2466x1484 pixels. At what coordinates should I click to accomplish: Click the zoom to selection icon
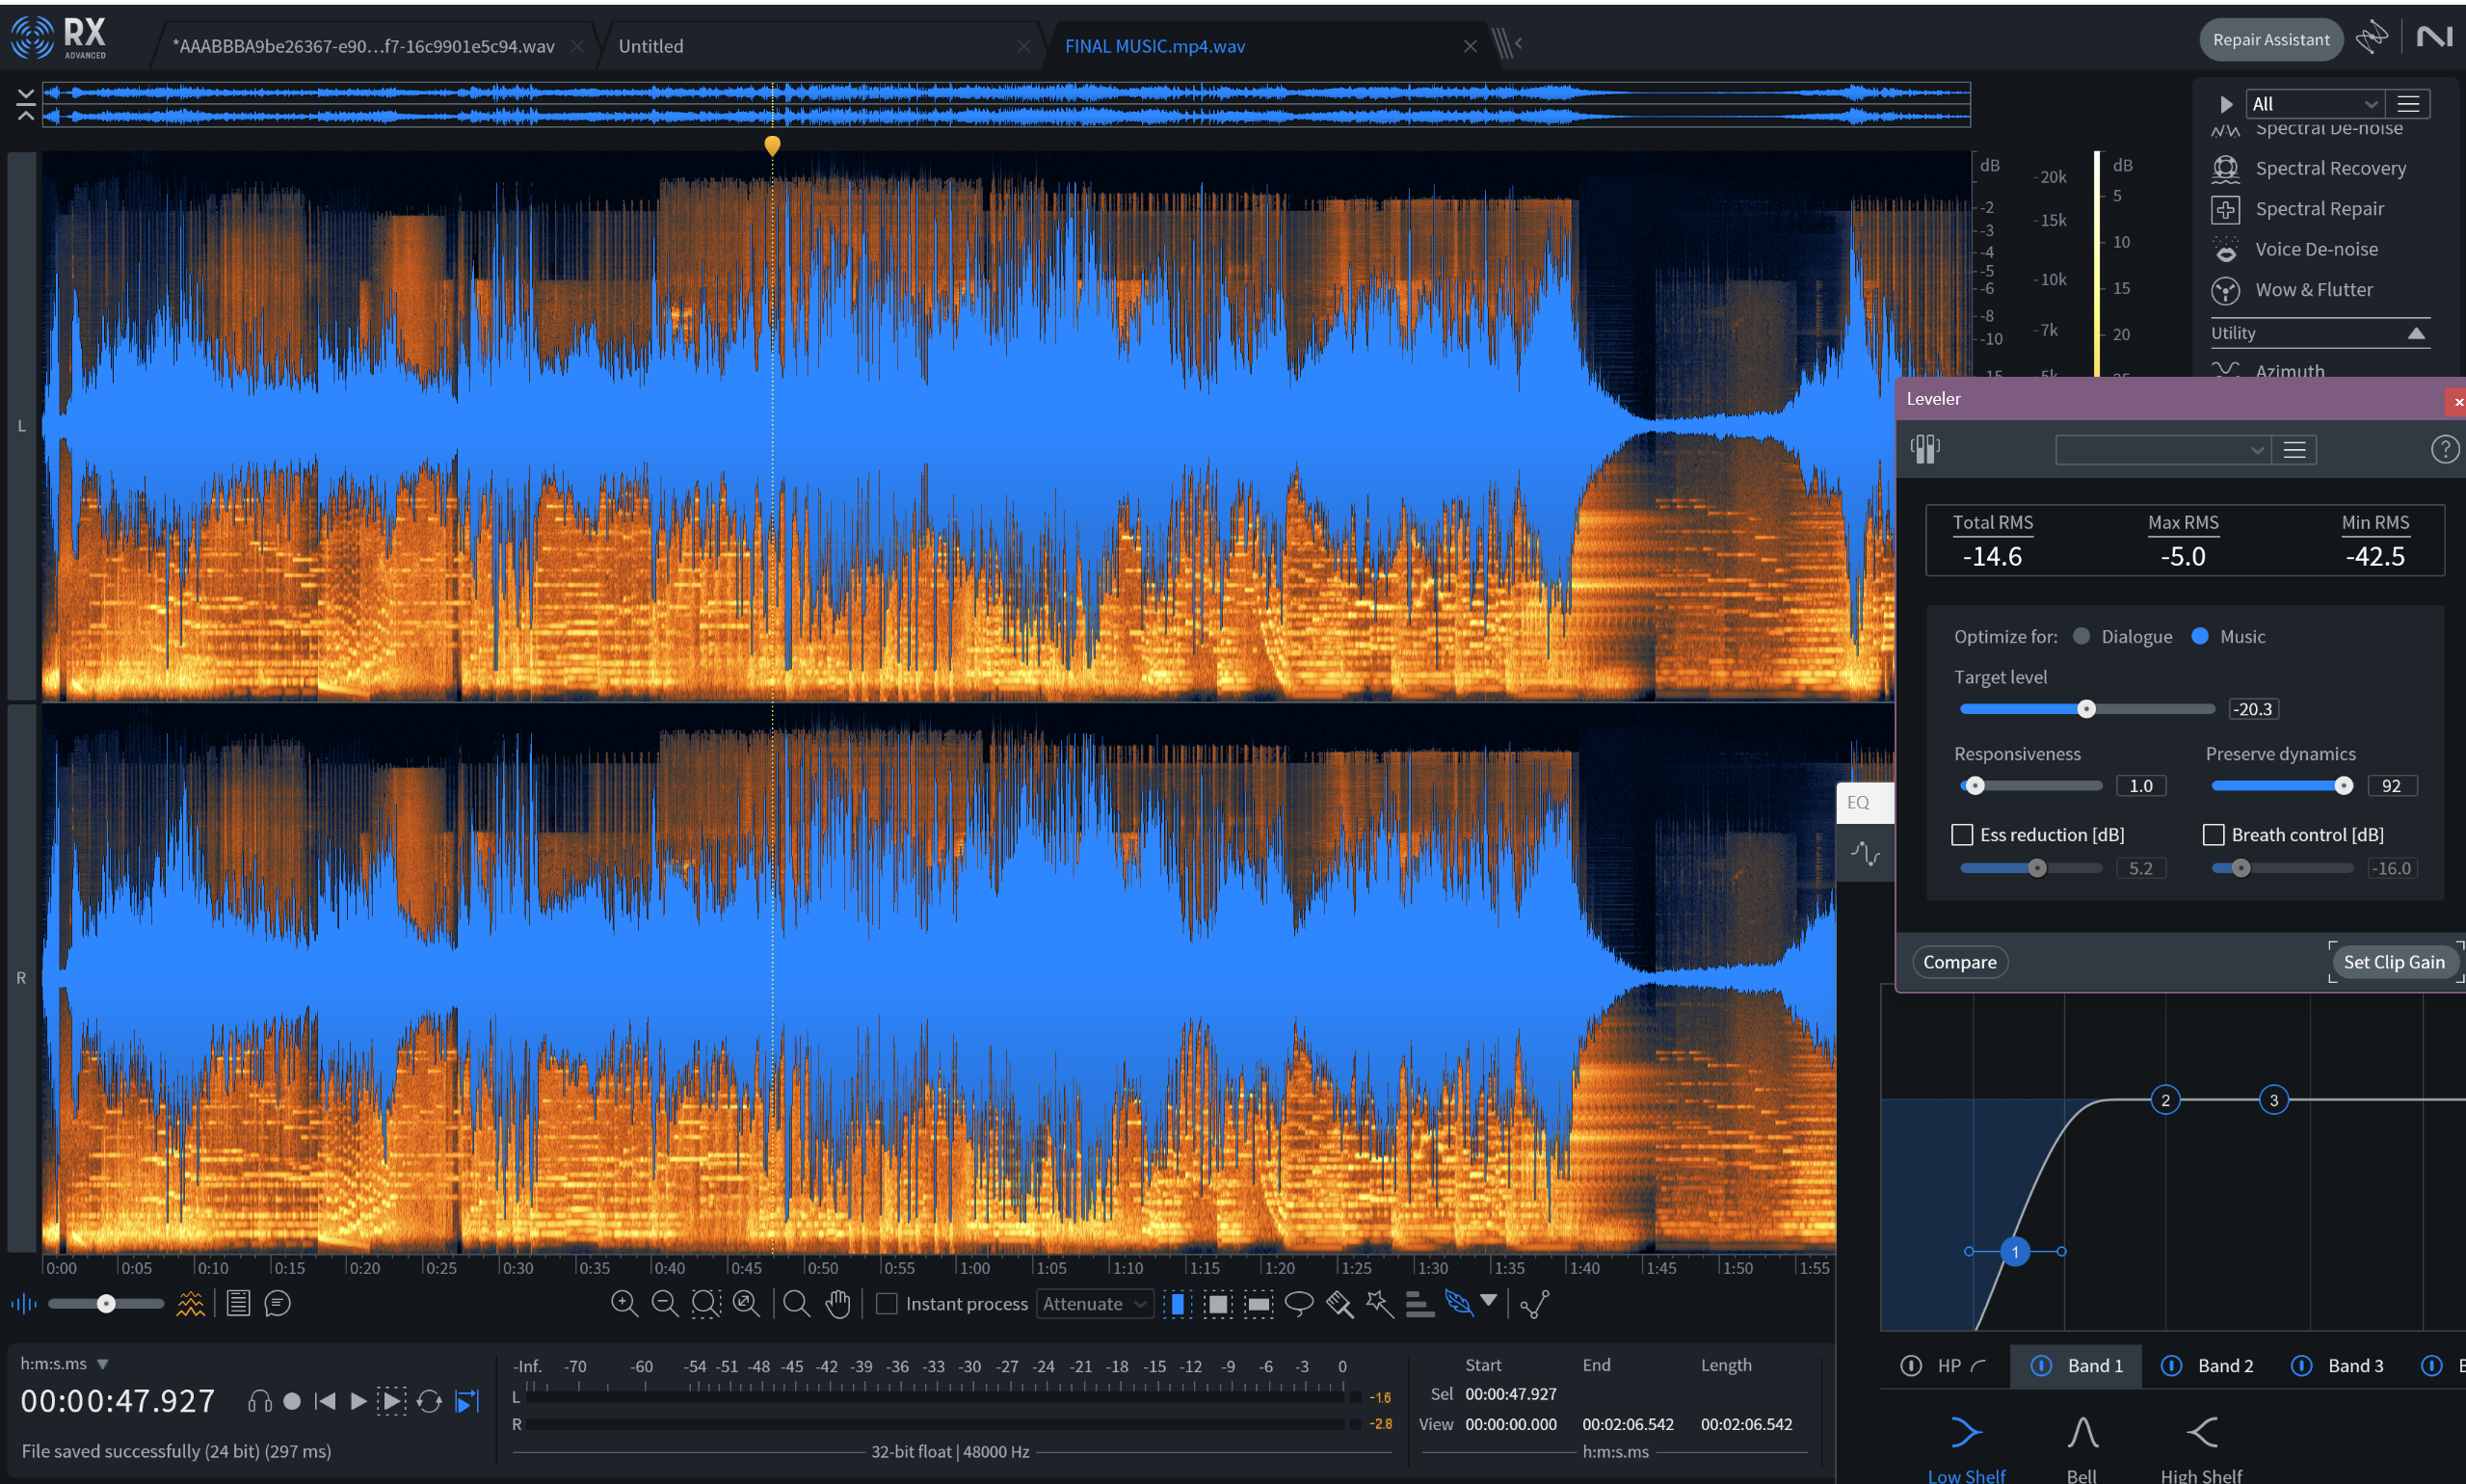point(706,1303)
